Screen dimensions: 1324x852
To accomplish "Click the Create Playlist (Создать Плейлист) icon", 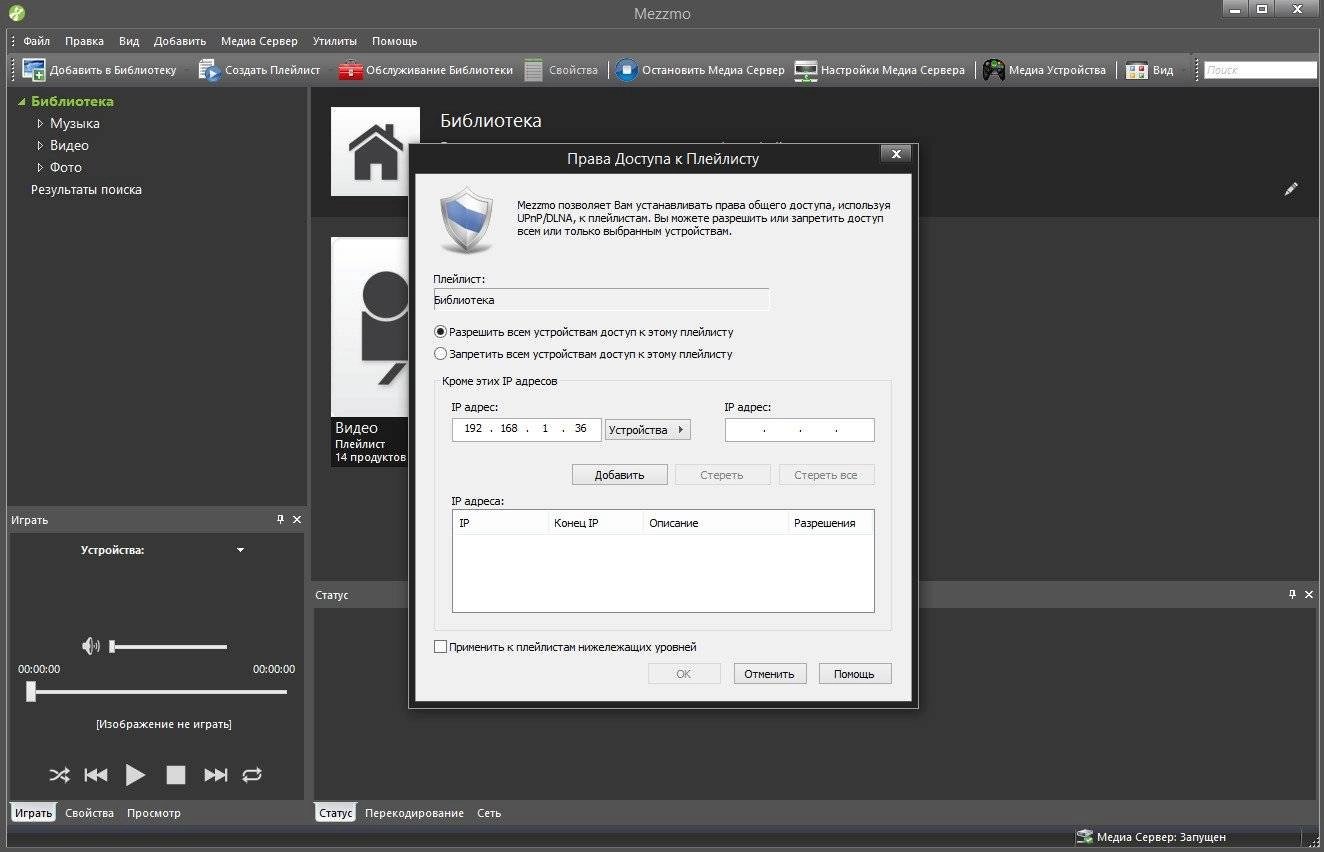I will [209, 70].
